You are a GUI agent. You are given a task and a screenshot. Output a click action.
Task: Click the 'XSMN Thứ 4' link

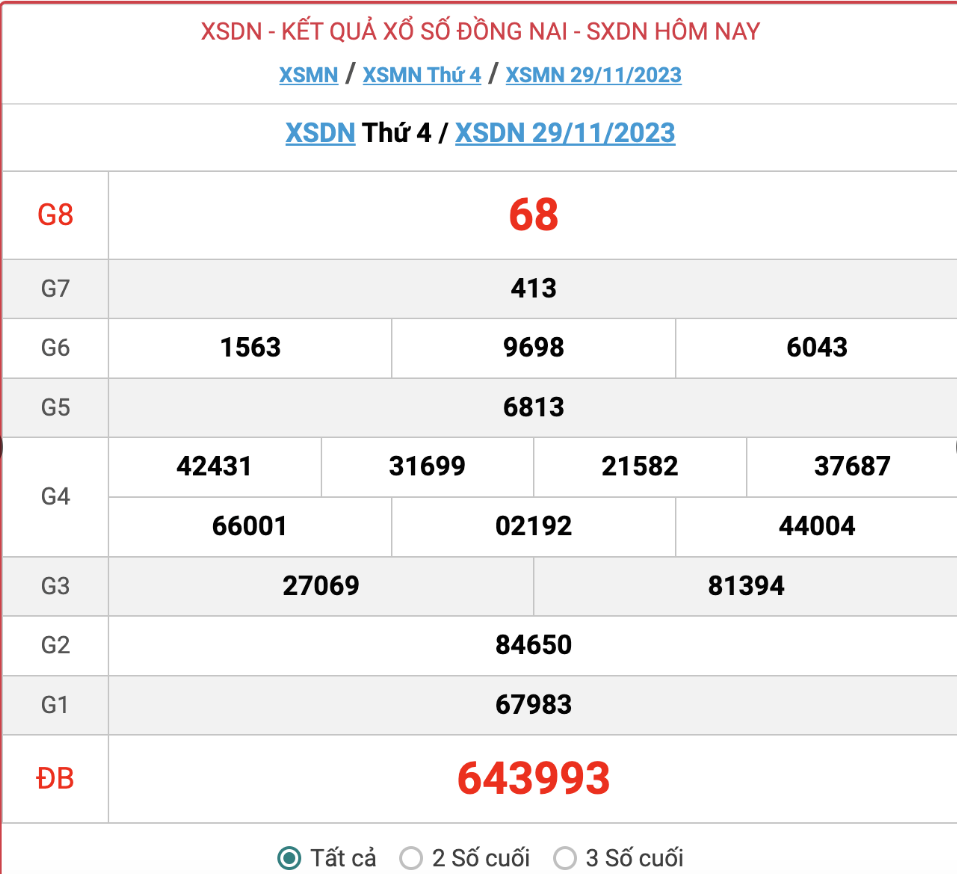(x=421, y=75)
